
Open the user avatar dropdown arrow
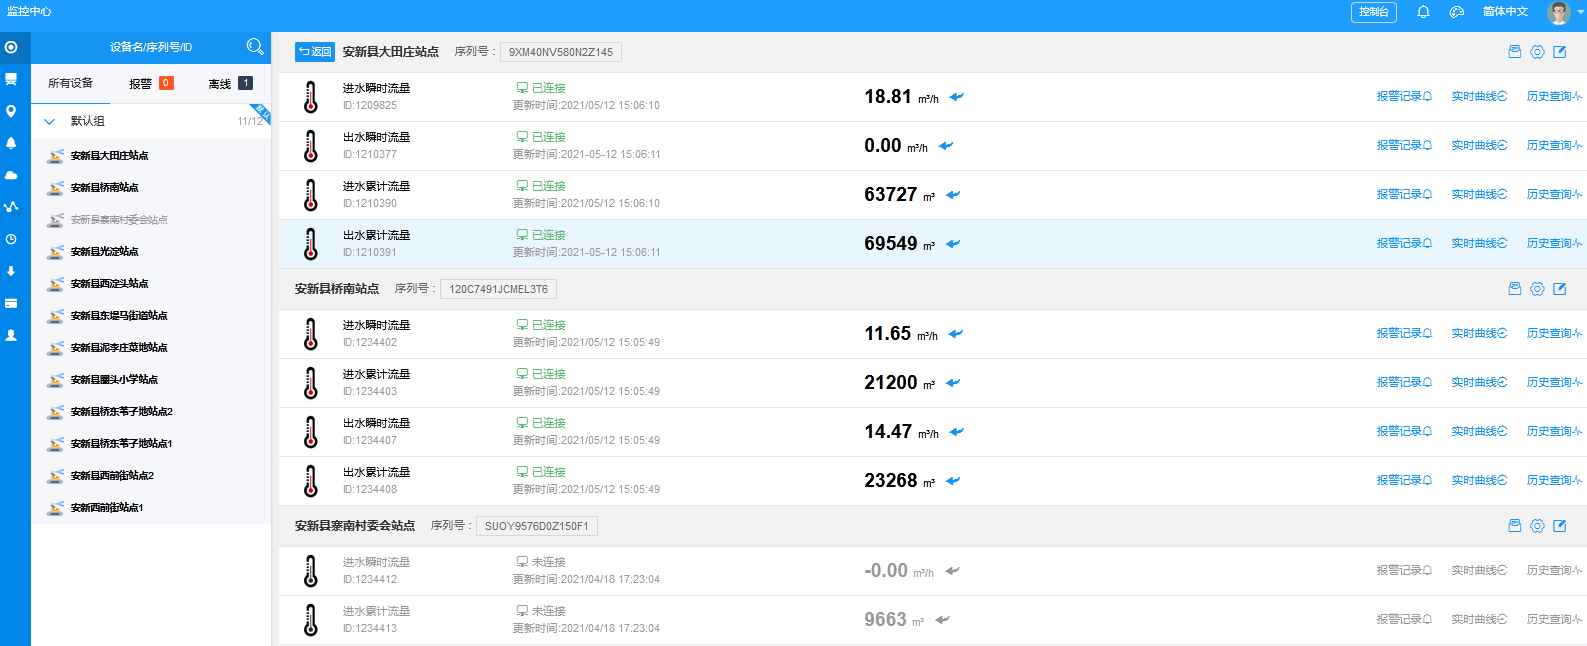tap(1580, 12)
